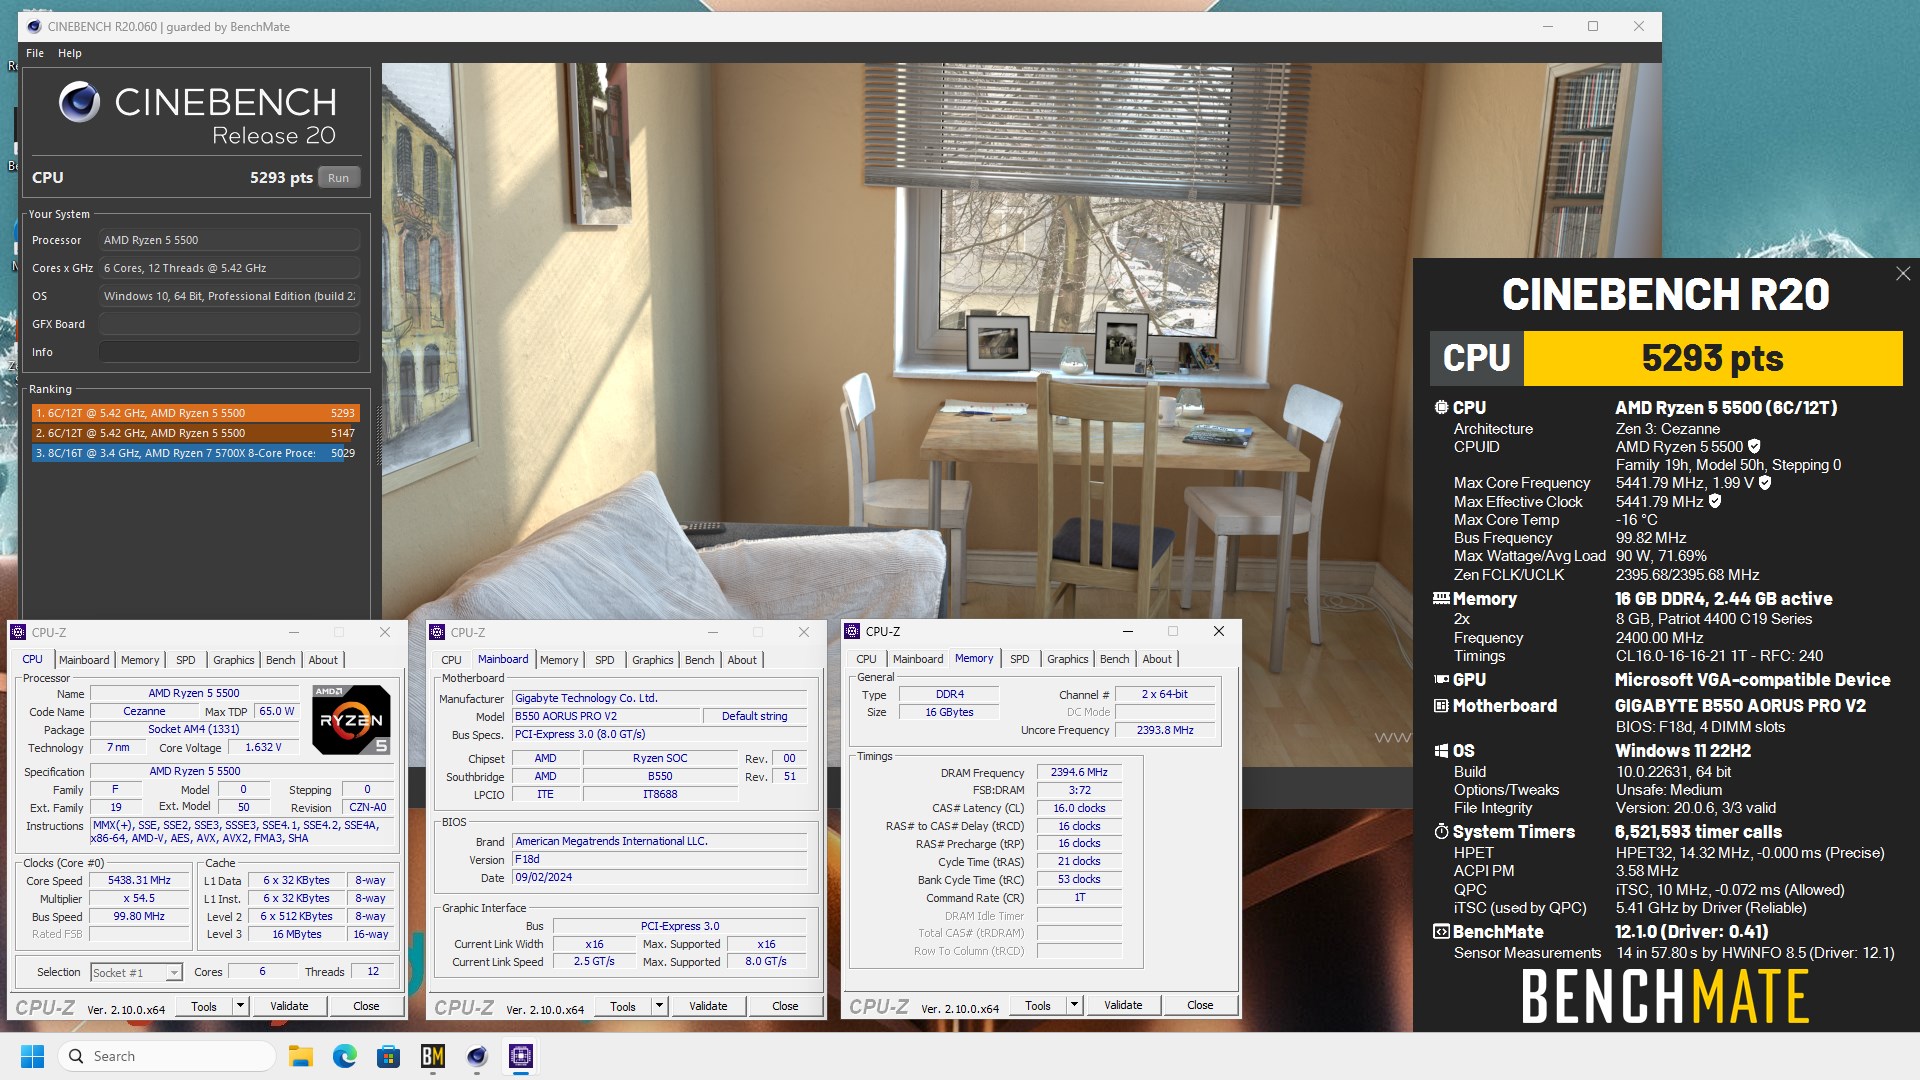The image size is (1920, 1080).
Task: Run the Cinebench CPU test
Action: tap(339, 178)
